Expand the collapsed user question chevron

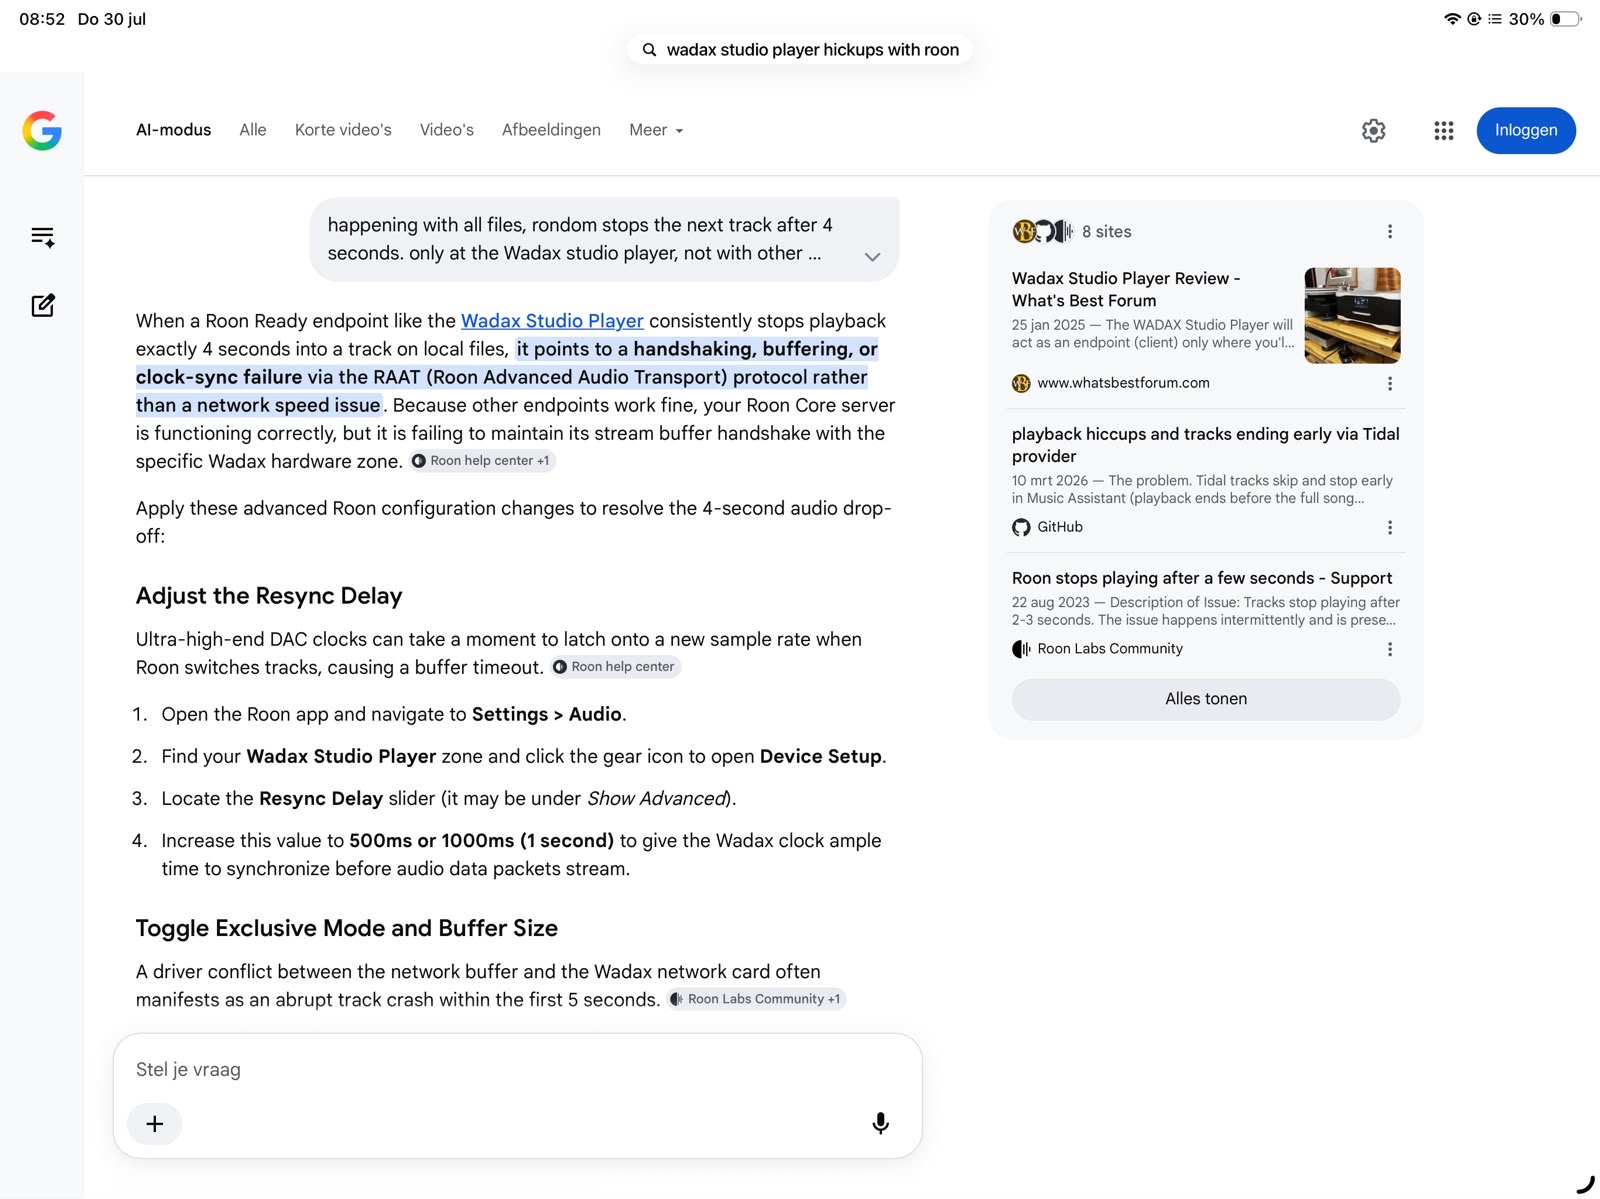[872, 257]
